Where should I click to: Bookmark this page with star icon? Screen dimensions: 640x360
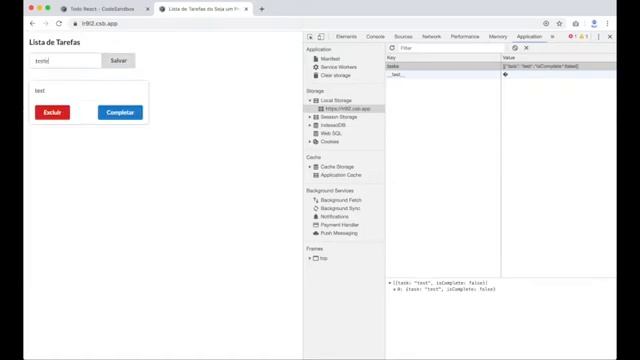click(x=559, y=24)
